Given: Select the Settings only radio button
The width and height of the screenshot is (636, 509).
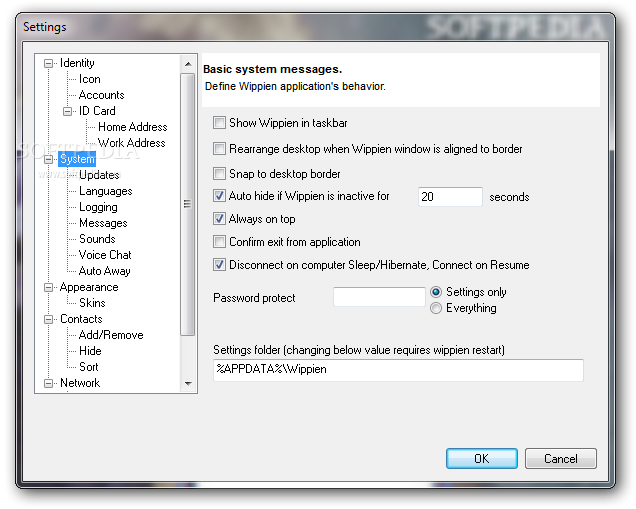Looking at the screenshot, I should (436, 292).
